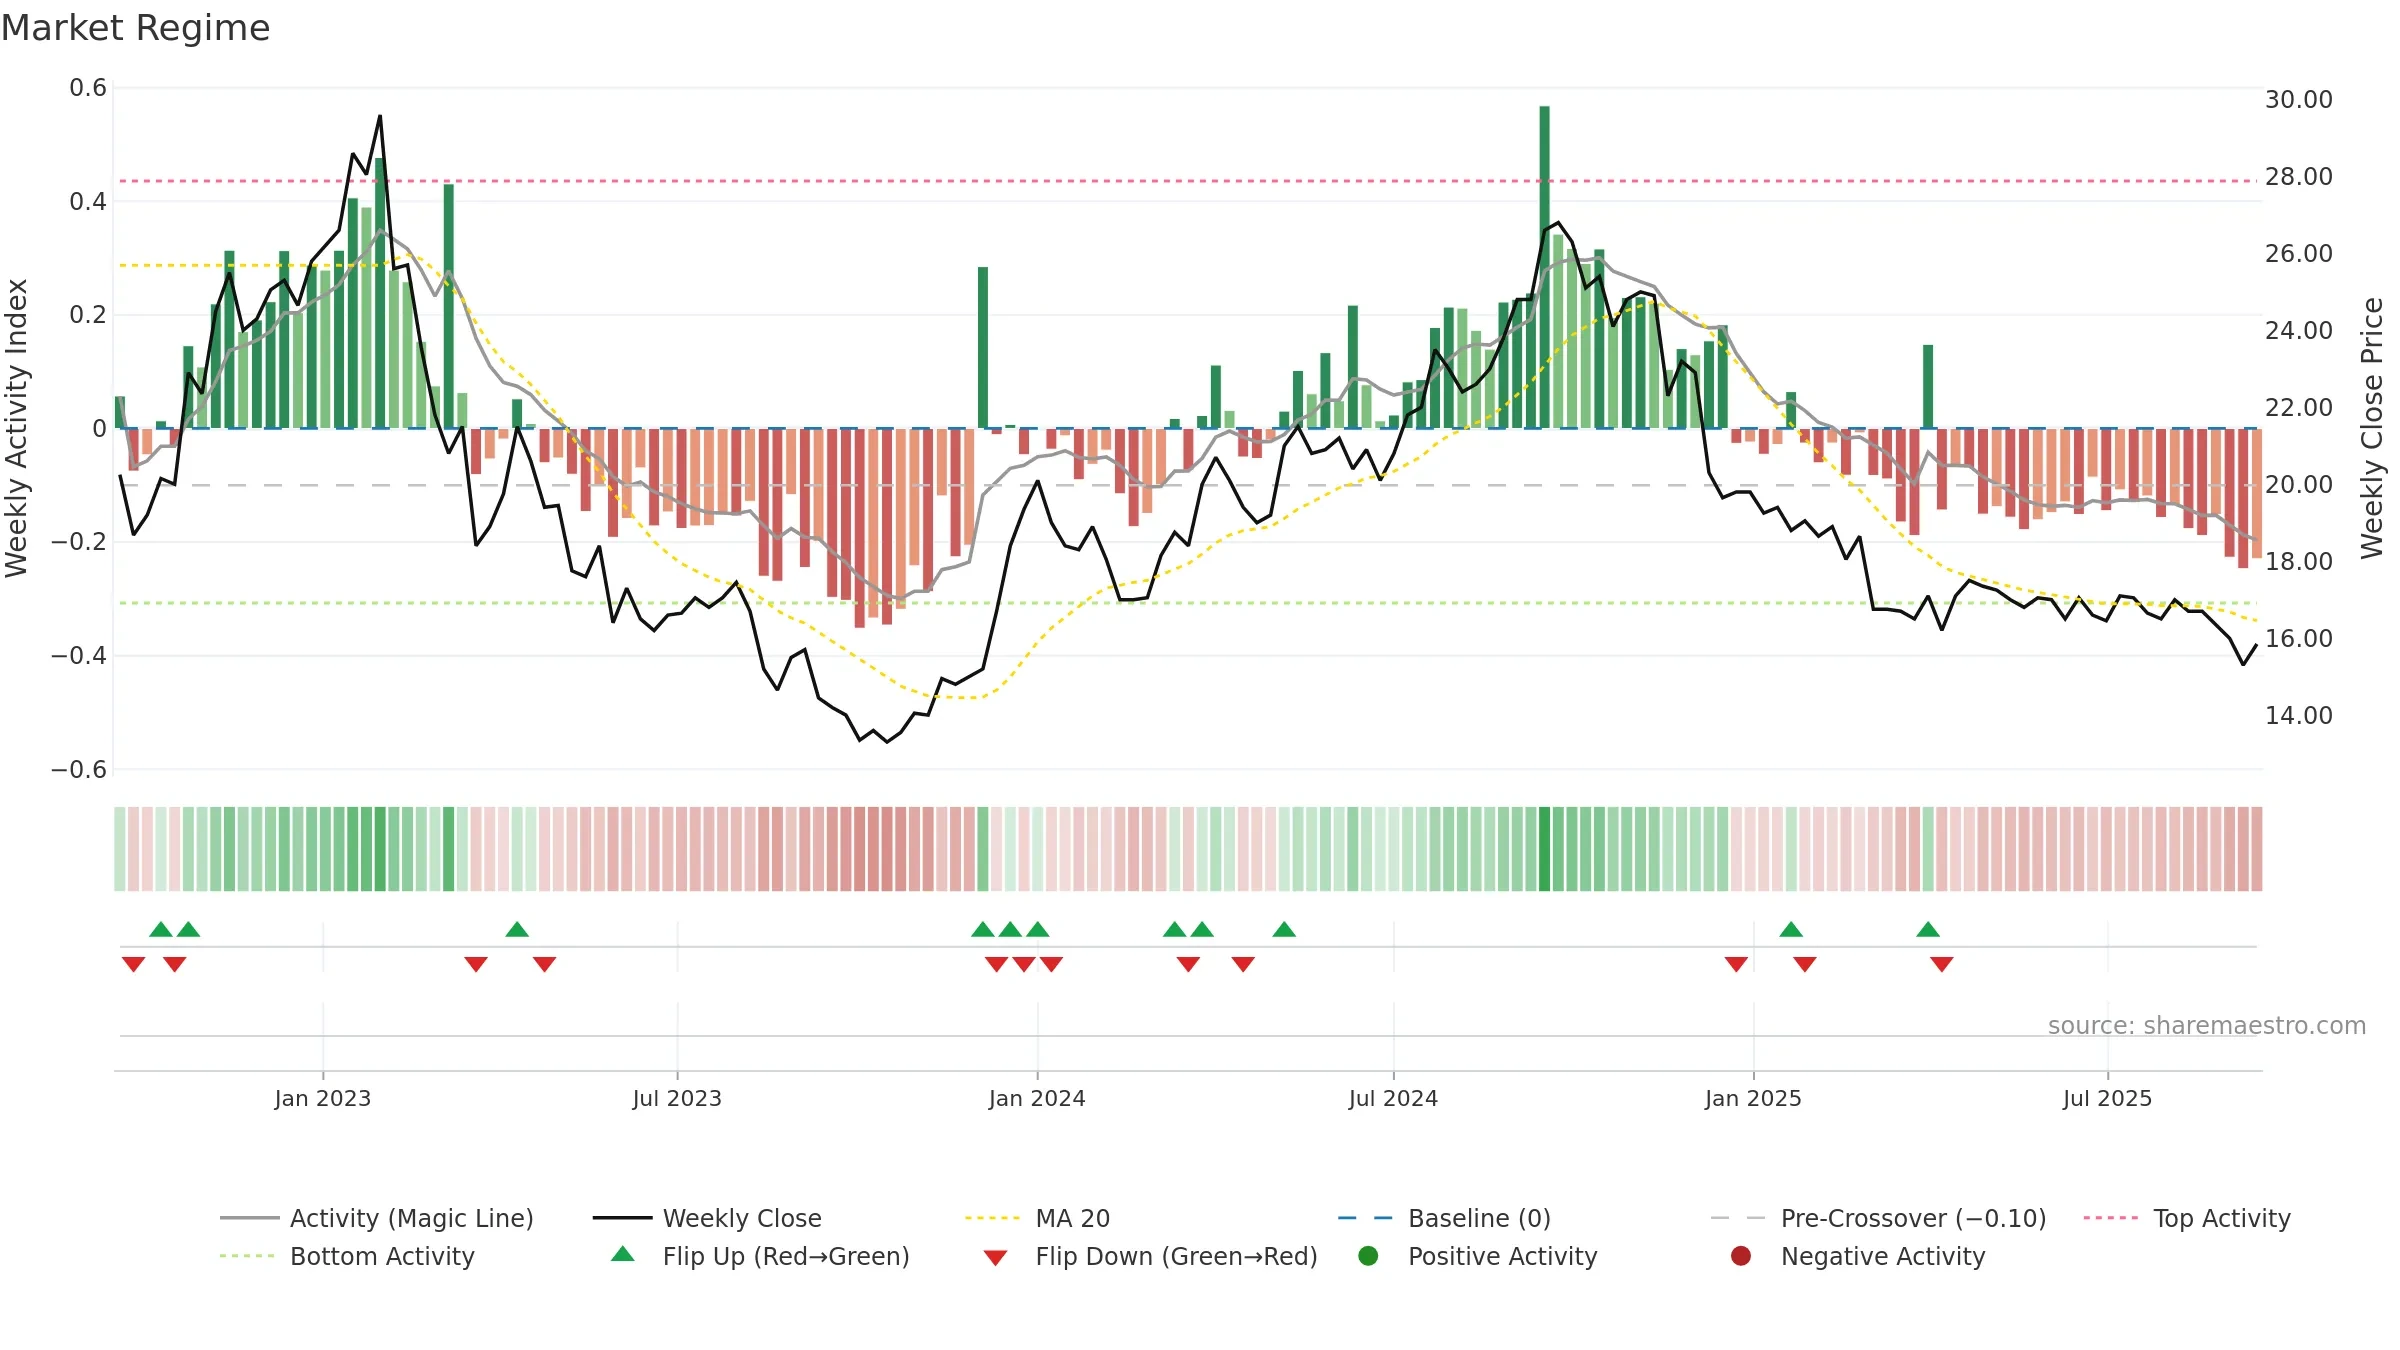
Task: Click the red Flip Down triangle in legend
Action: 995,1258
